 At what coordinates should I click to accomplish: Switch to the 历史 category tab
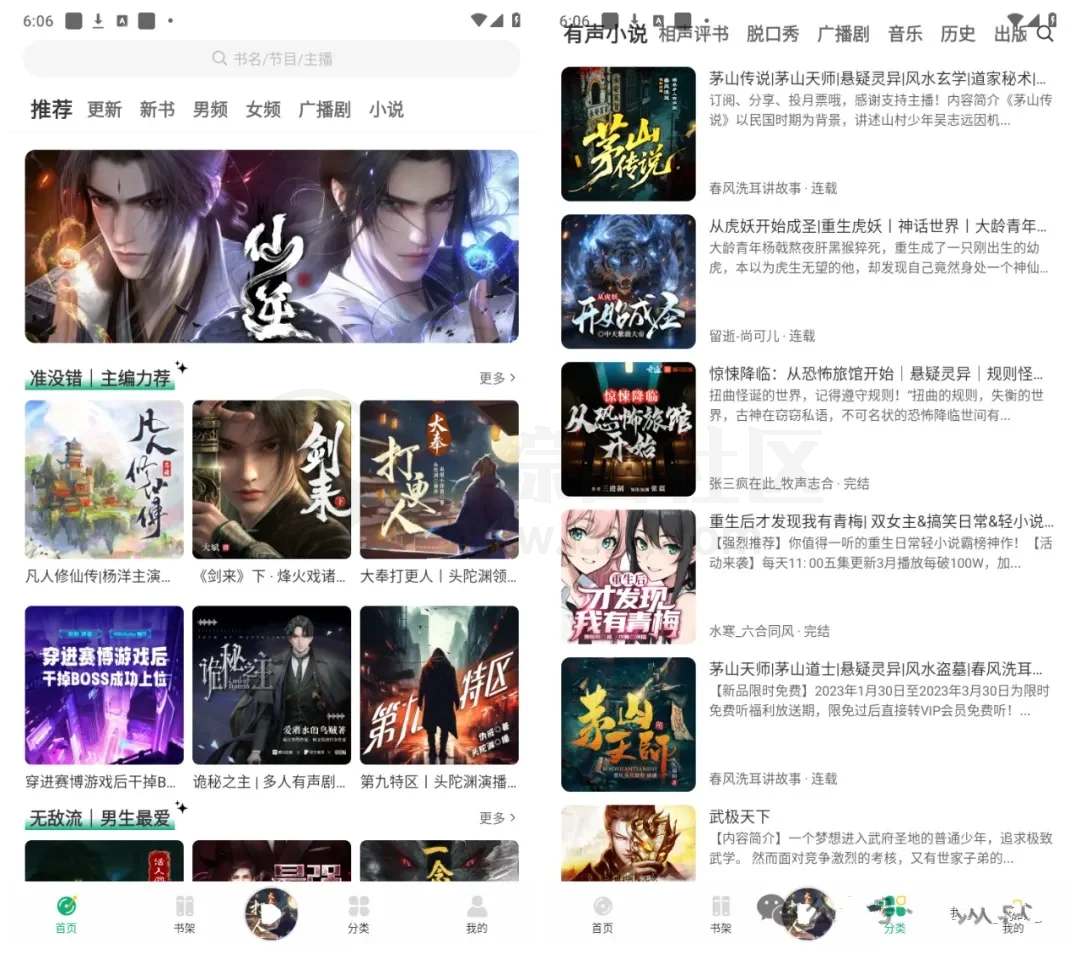coord(958,33)
